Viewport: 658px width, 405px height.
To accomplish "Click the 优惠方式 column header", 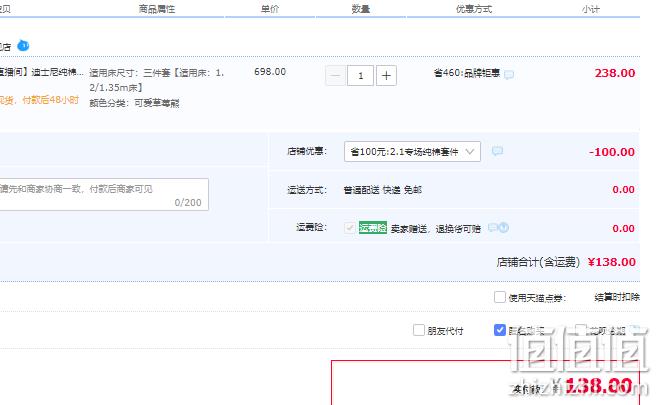I will pos(474,9).
